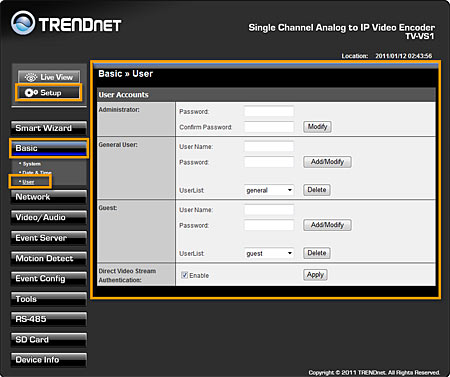Open the Event Server menu
The image size is (450, 377).
pyautogui.click(x=49, y=238)
